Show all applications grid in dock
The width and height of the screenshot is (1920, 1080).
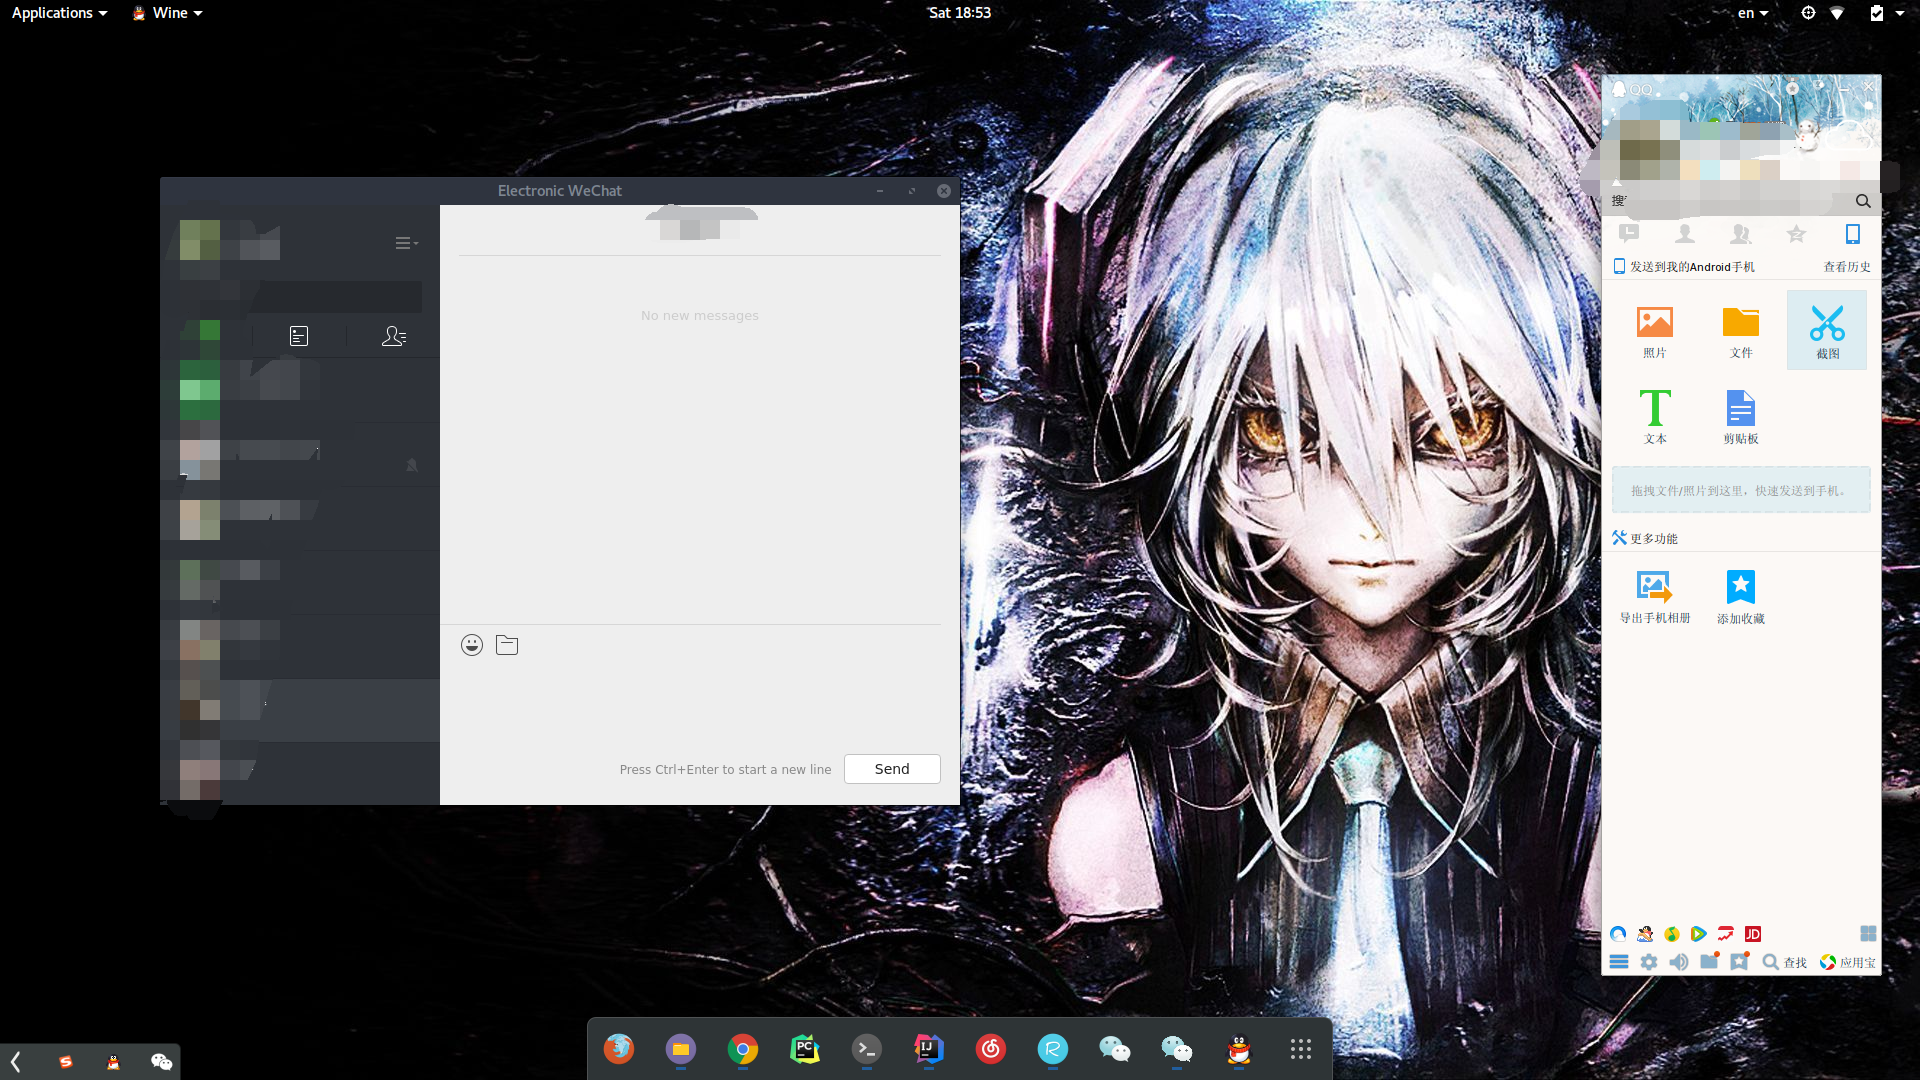pyautogui.click(x=1301, y=1048)
